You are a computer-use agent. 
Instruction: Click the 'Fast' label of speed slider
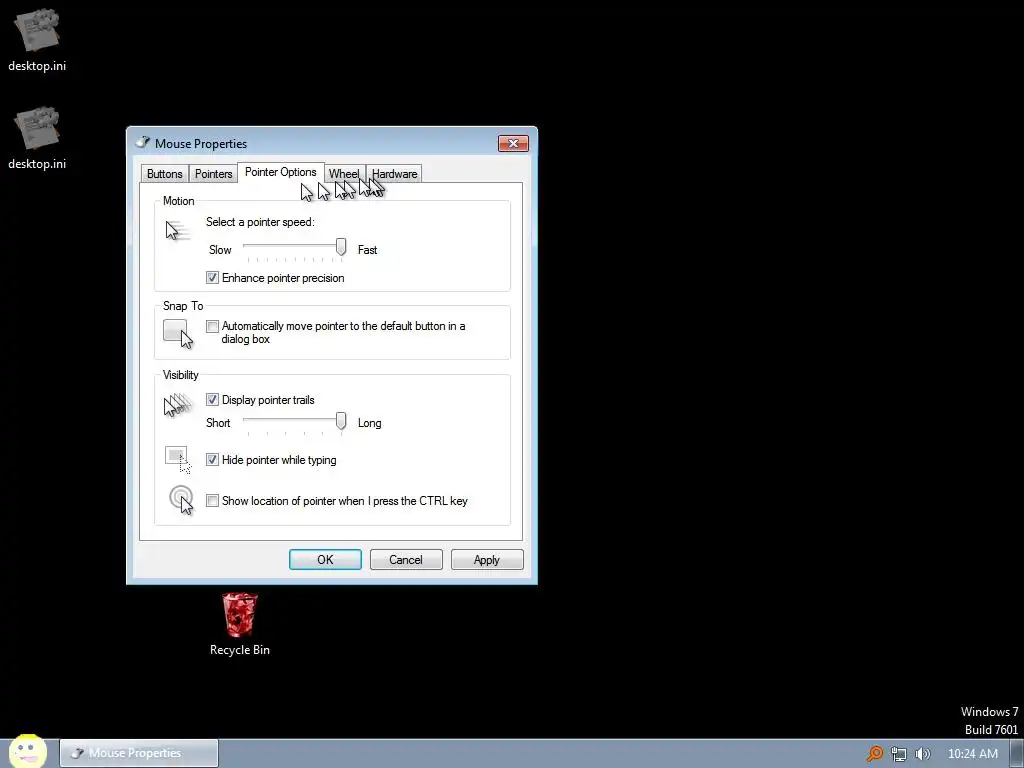tap(368, 249)
